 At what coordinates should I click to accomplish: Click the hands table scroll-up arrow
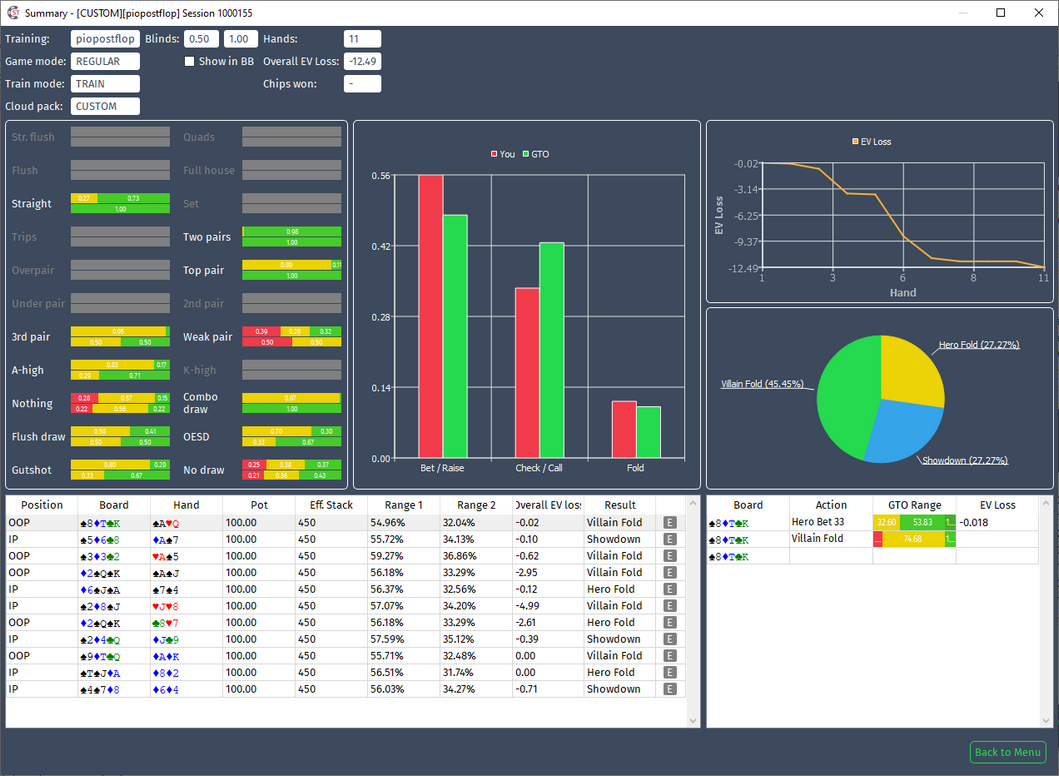click(x=693, y=504)
